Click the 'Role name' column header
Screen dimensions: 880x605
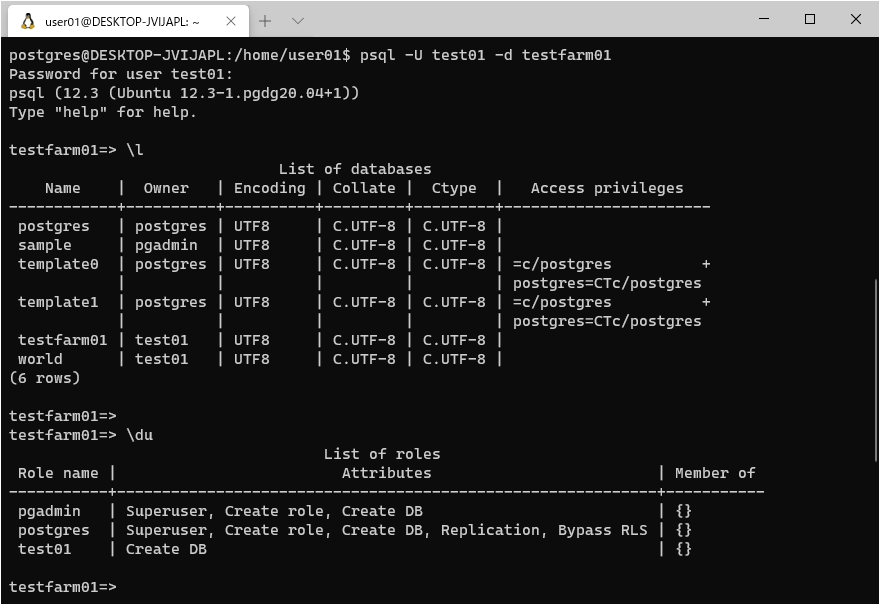pyautogui.click(x=58, y=473)
